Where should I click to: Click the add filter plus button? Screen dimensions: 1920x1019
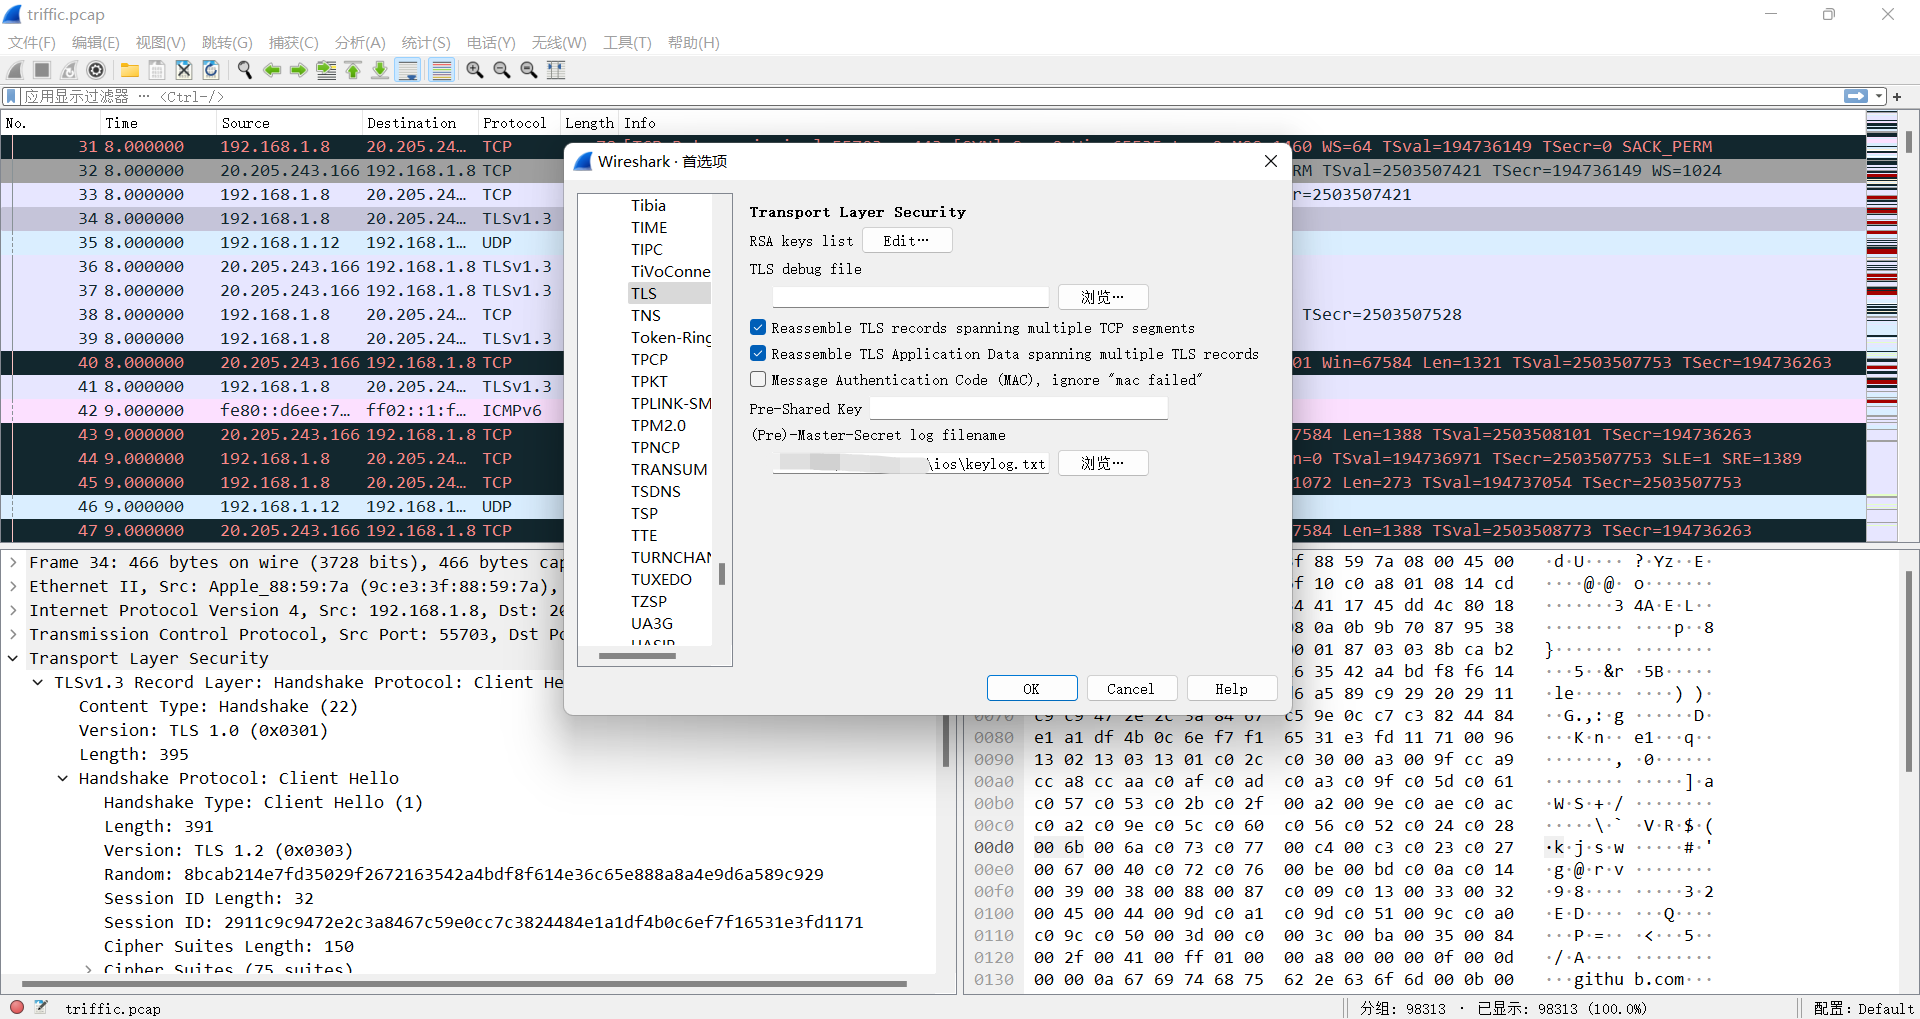click(x=1897, y=97)
